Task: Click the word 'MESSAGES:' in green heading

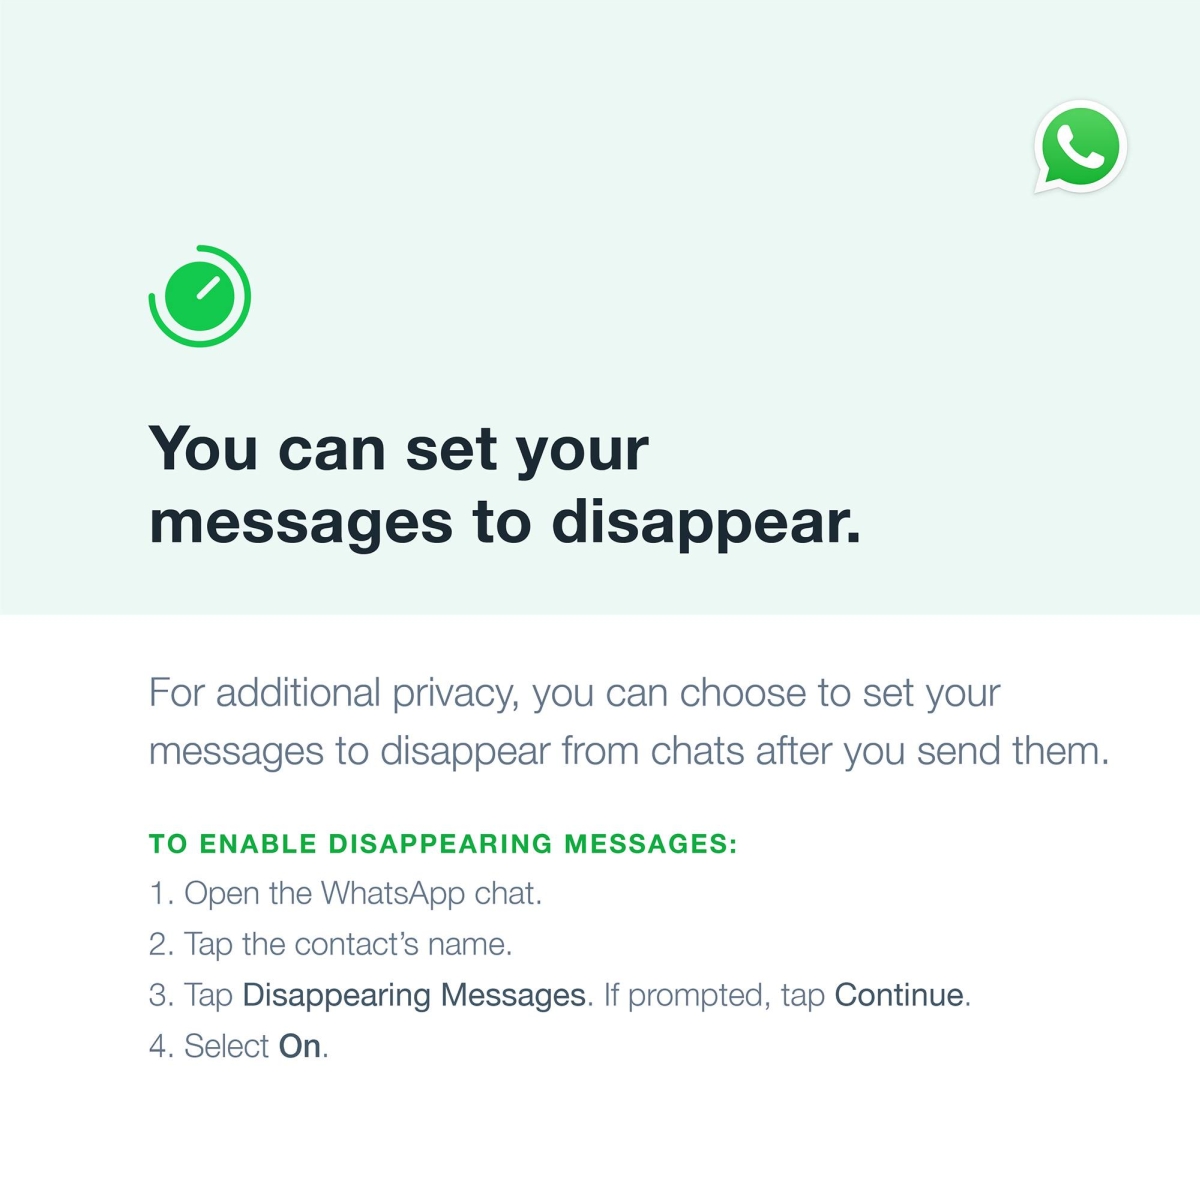Action: click(651, 844)
